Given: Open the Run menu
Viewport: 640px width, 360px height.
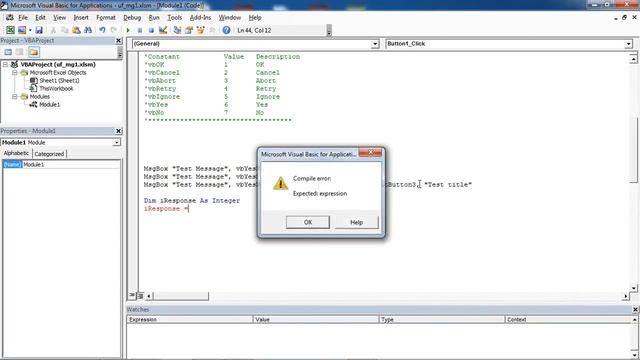Looking at the screenshot, I should 154,18.
